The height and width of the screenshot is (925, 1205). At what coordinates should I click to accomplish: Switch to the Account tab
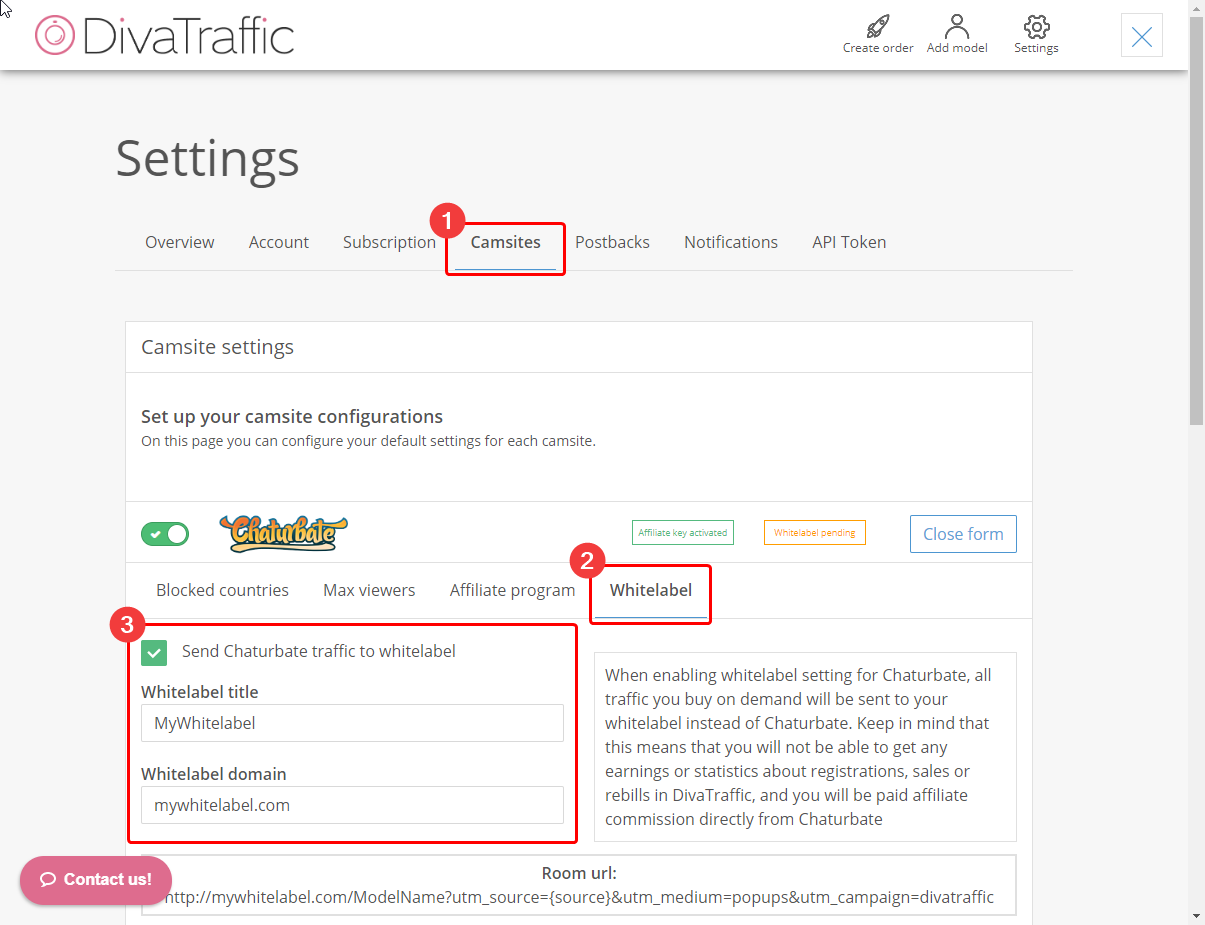pyautogui.click(x=279, y=242)
